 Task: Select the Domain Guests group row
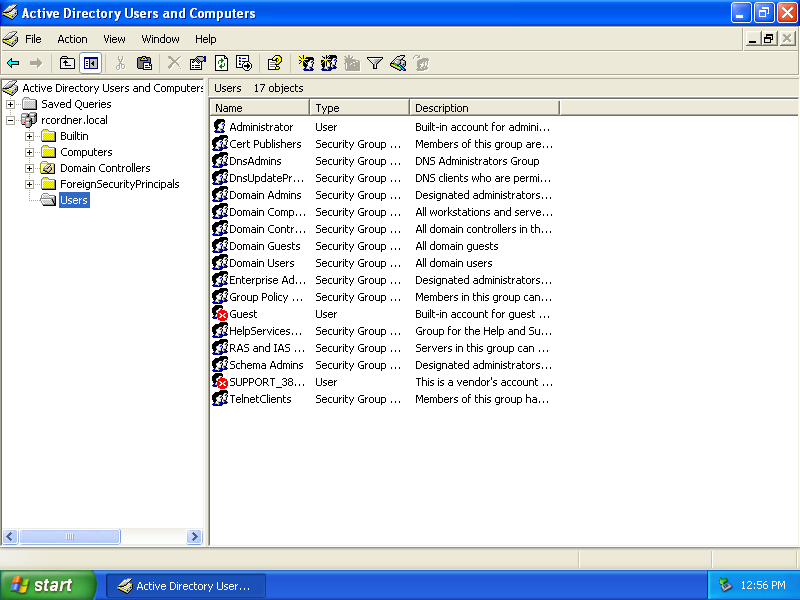pos(383,246)
